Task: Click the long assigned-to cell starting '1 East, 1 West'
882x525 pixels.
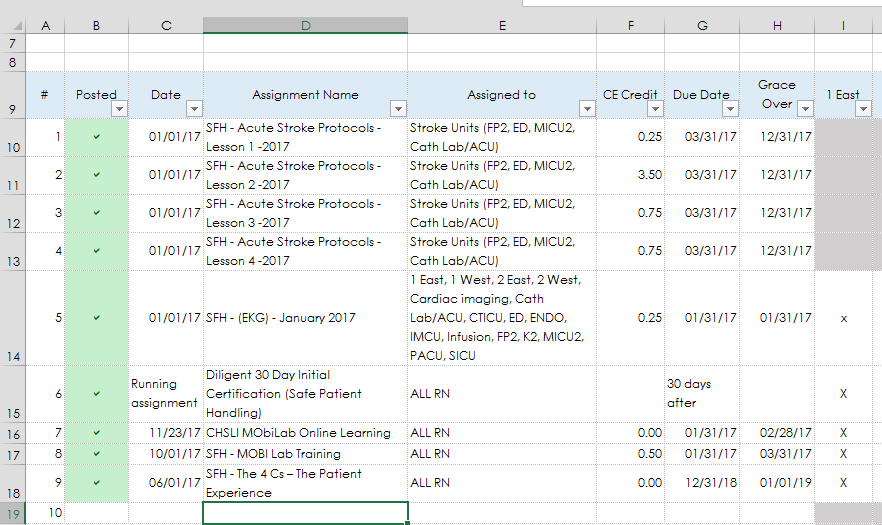Action: [x=502, y=318]
